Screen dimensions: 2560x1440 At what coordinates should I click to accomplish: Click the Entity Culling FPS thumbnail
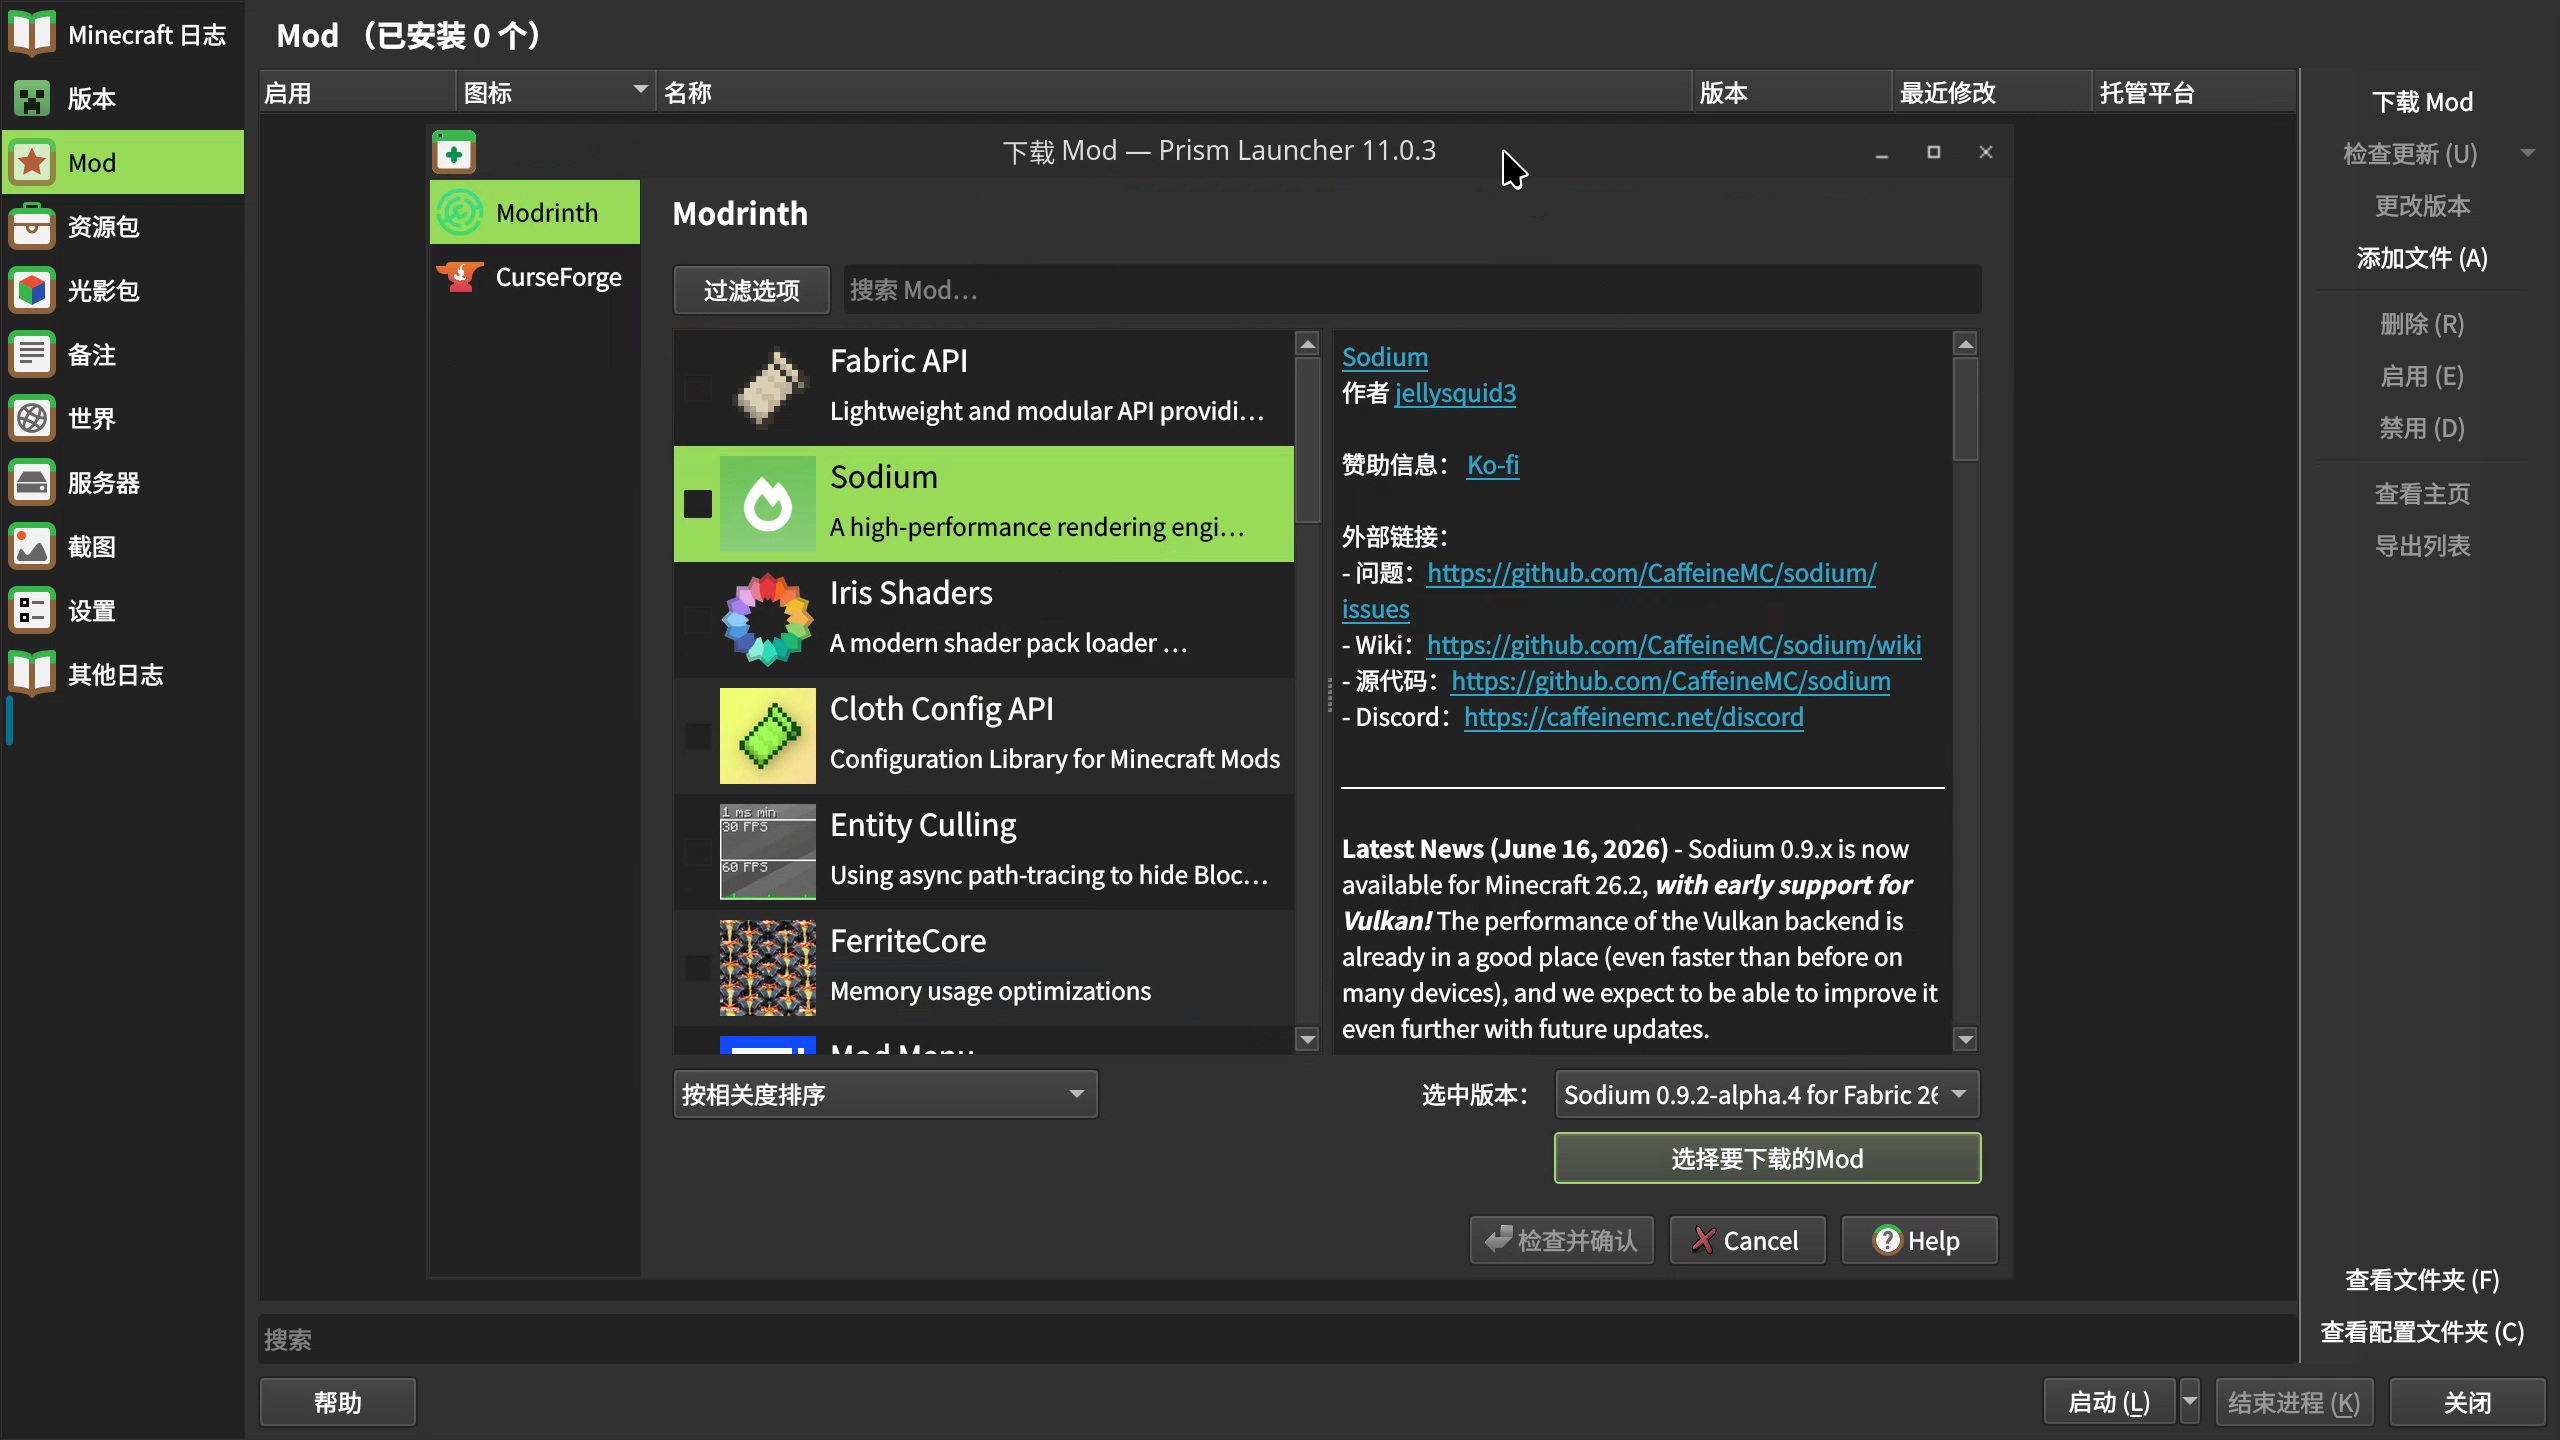click(768, 852)
